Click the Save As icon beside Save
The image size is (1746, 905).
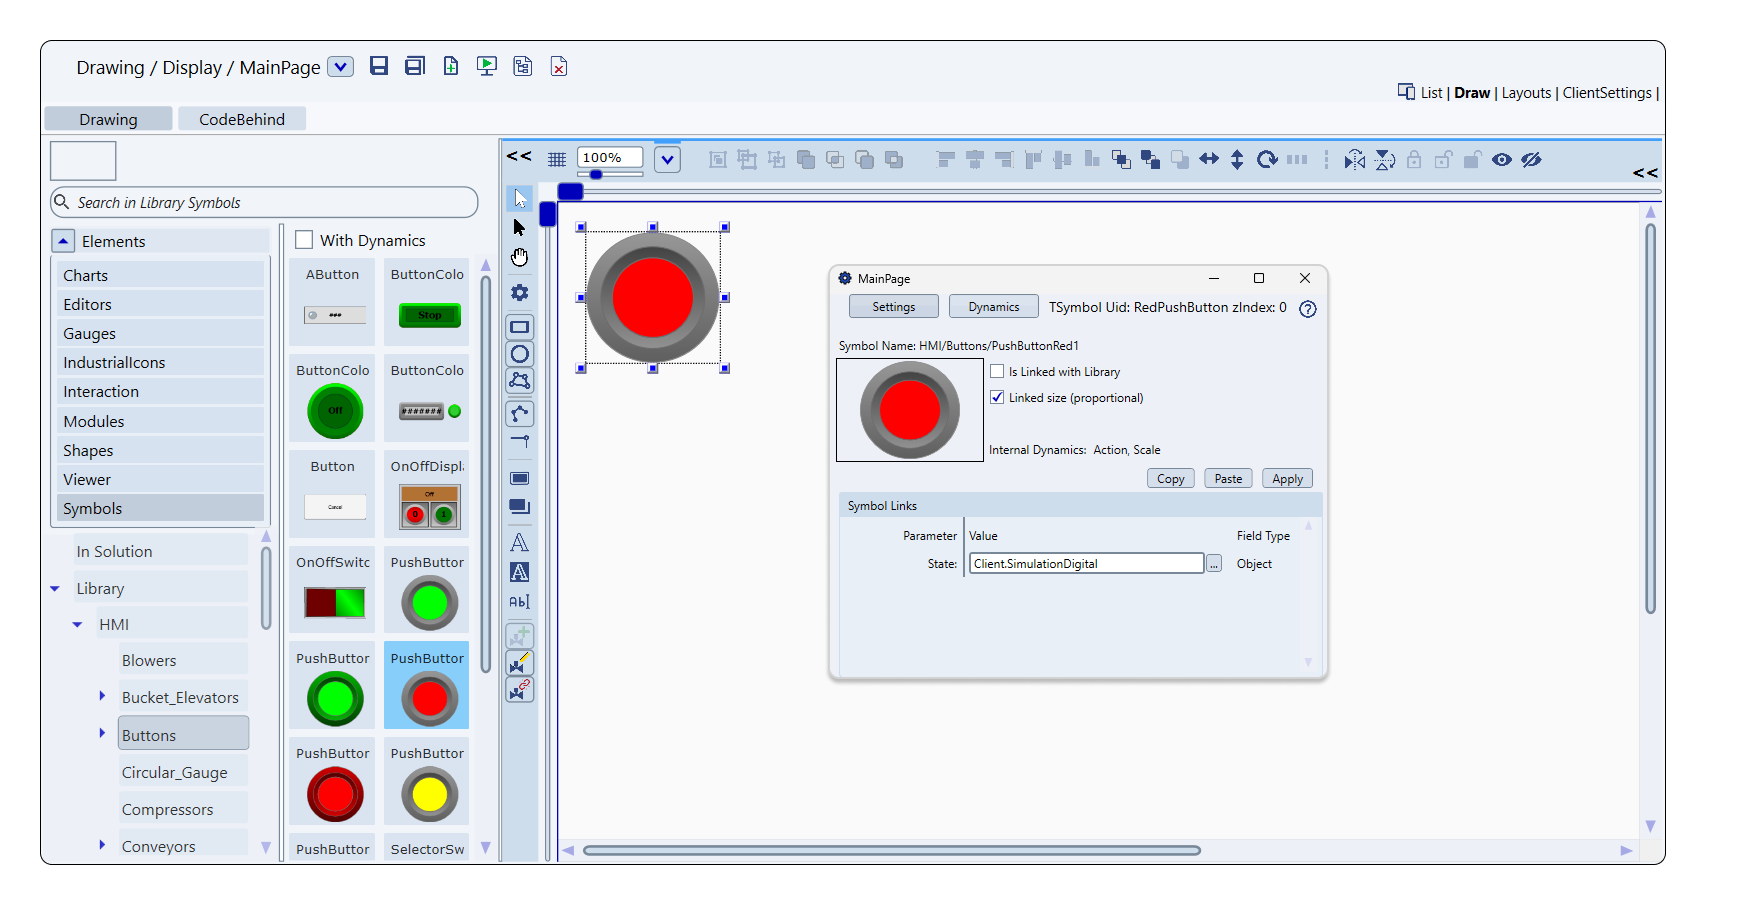(415, 66)
